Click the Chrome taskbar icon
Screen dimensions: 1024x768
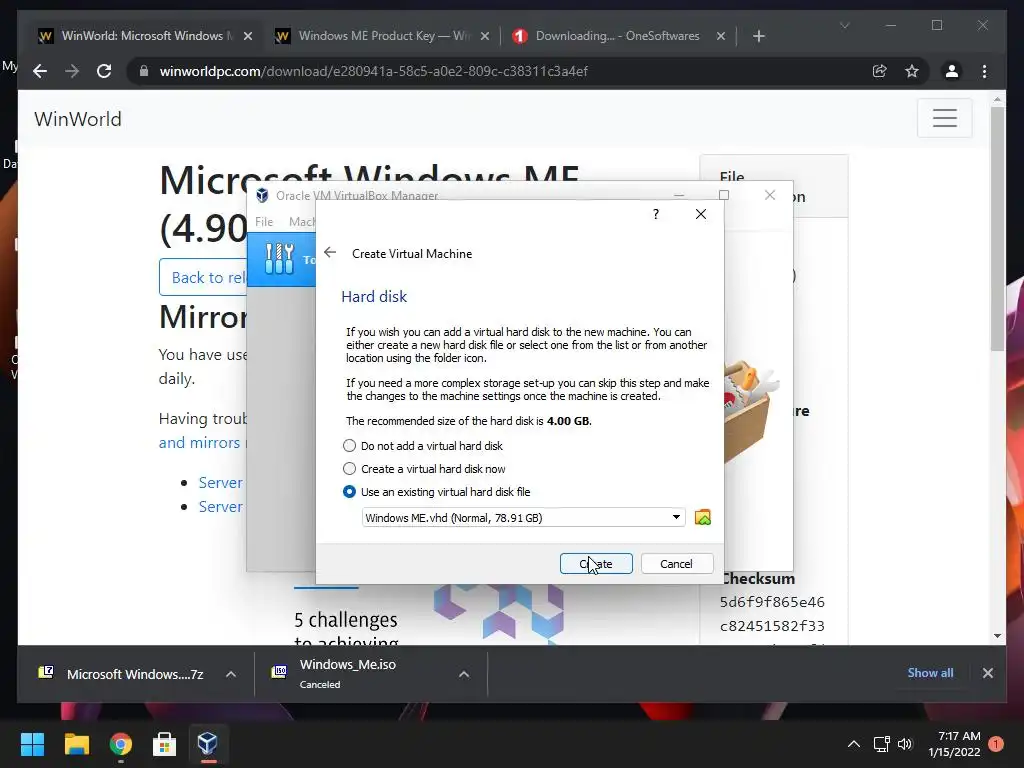pos(121,743)
